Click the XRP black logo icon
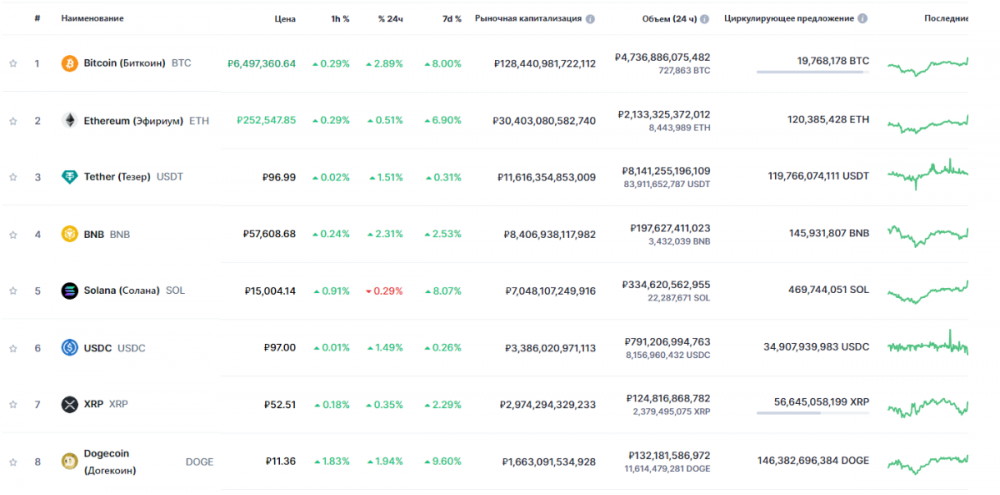 pos(70,404)
